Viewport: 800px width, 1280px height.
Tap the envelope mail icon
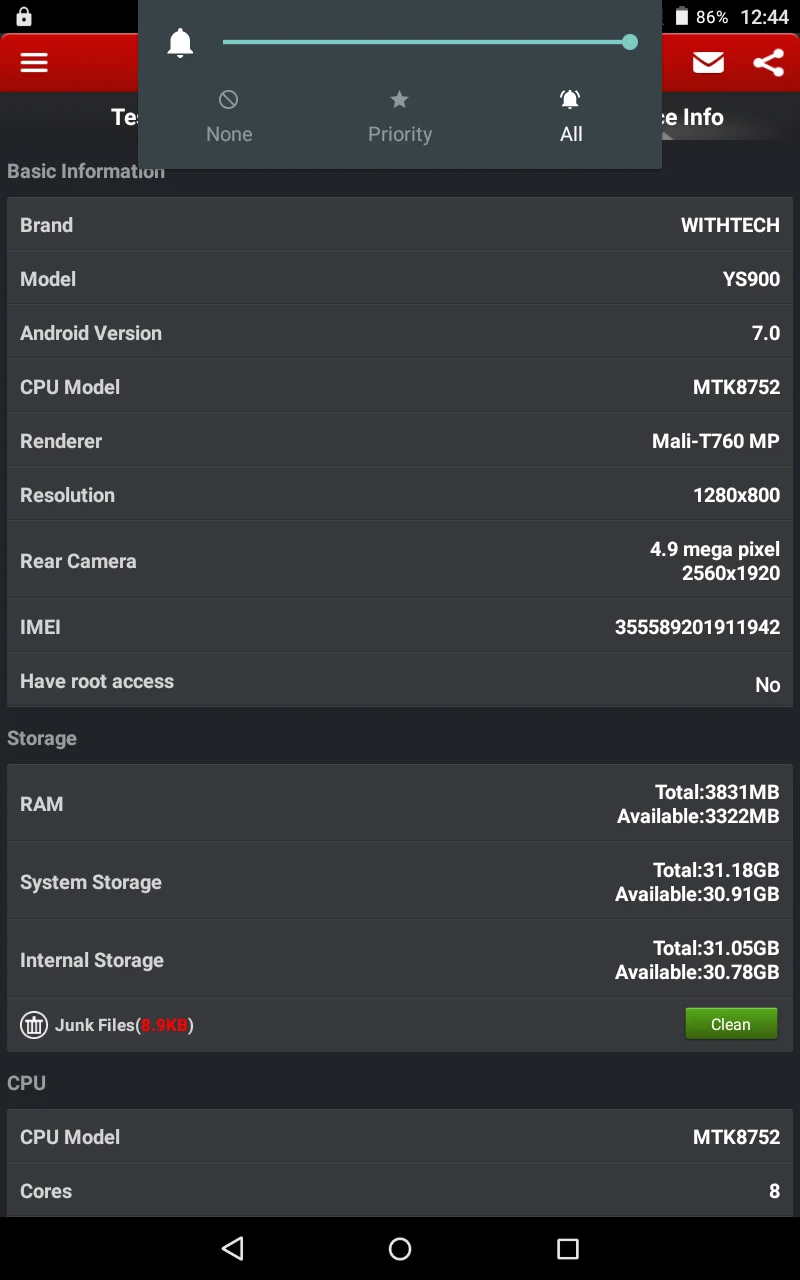(x=708, y=63)
